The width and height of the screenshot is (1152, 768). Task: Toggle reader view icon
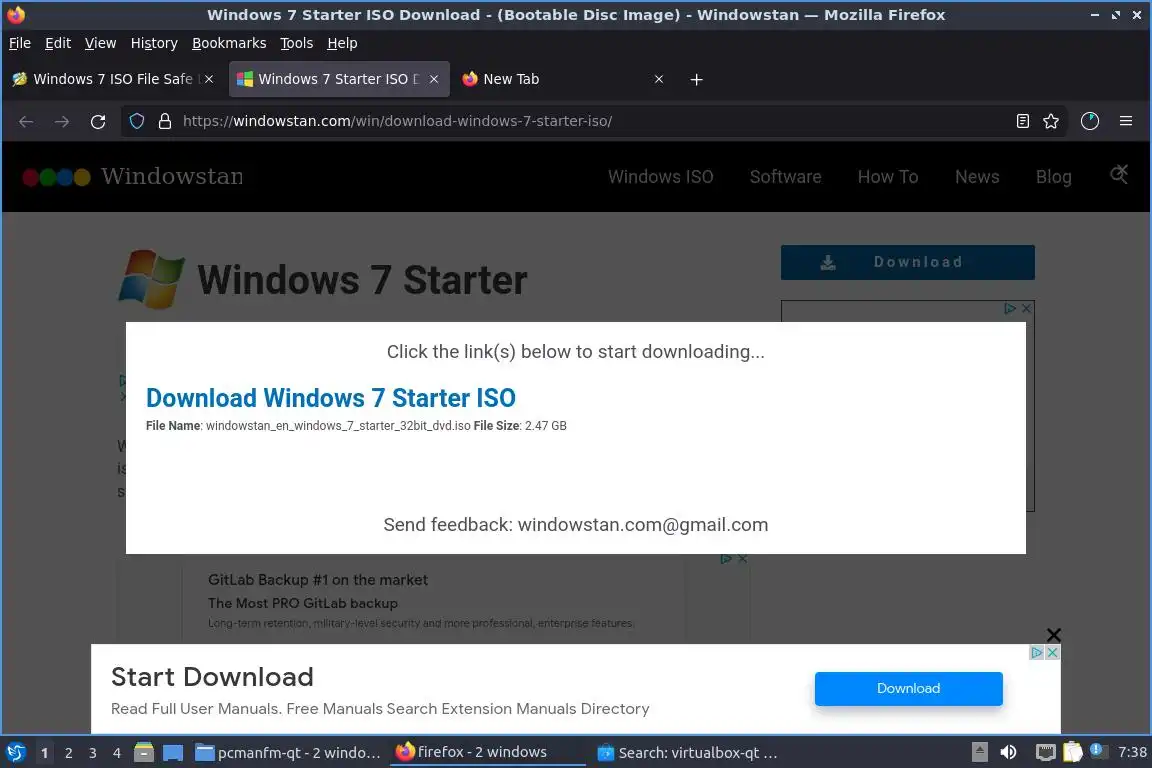click(x=1022, y=121)
